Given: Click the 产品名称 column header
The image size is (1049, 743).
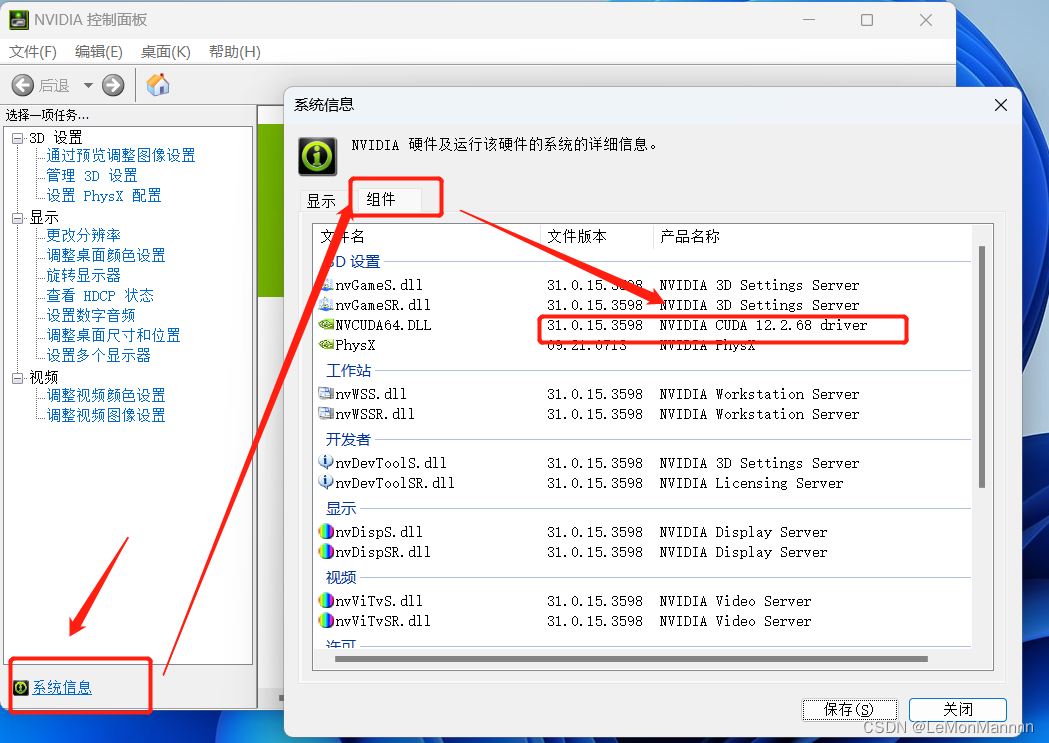Looking at the screenshot, I should point(690,236).
